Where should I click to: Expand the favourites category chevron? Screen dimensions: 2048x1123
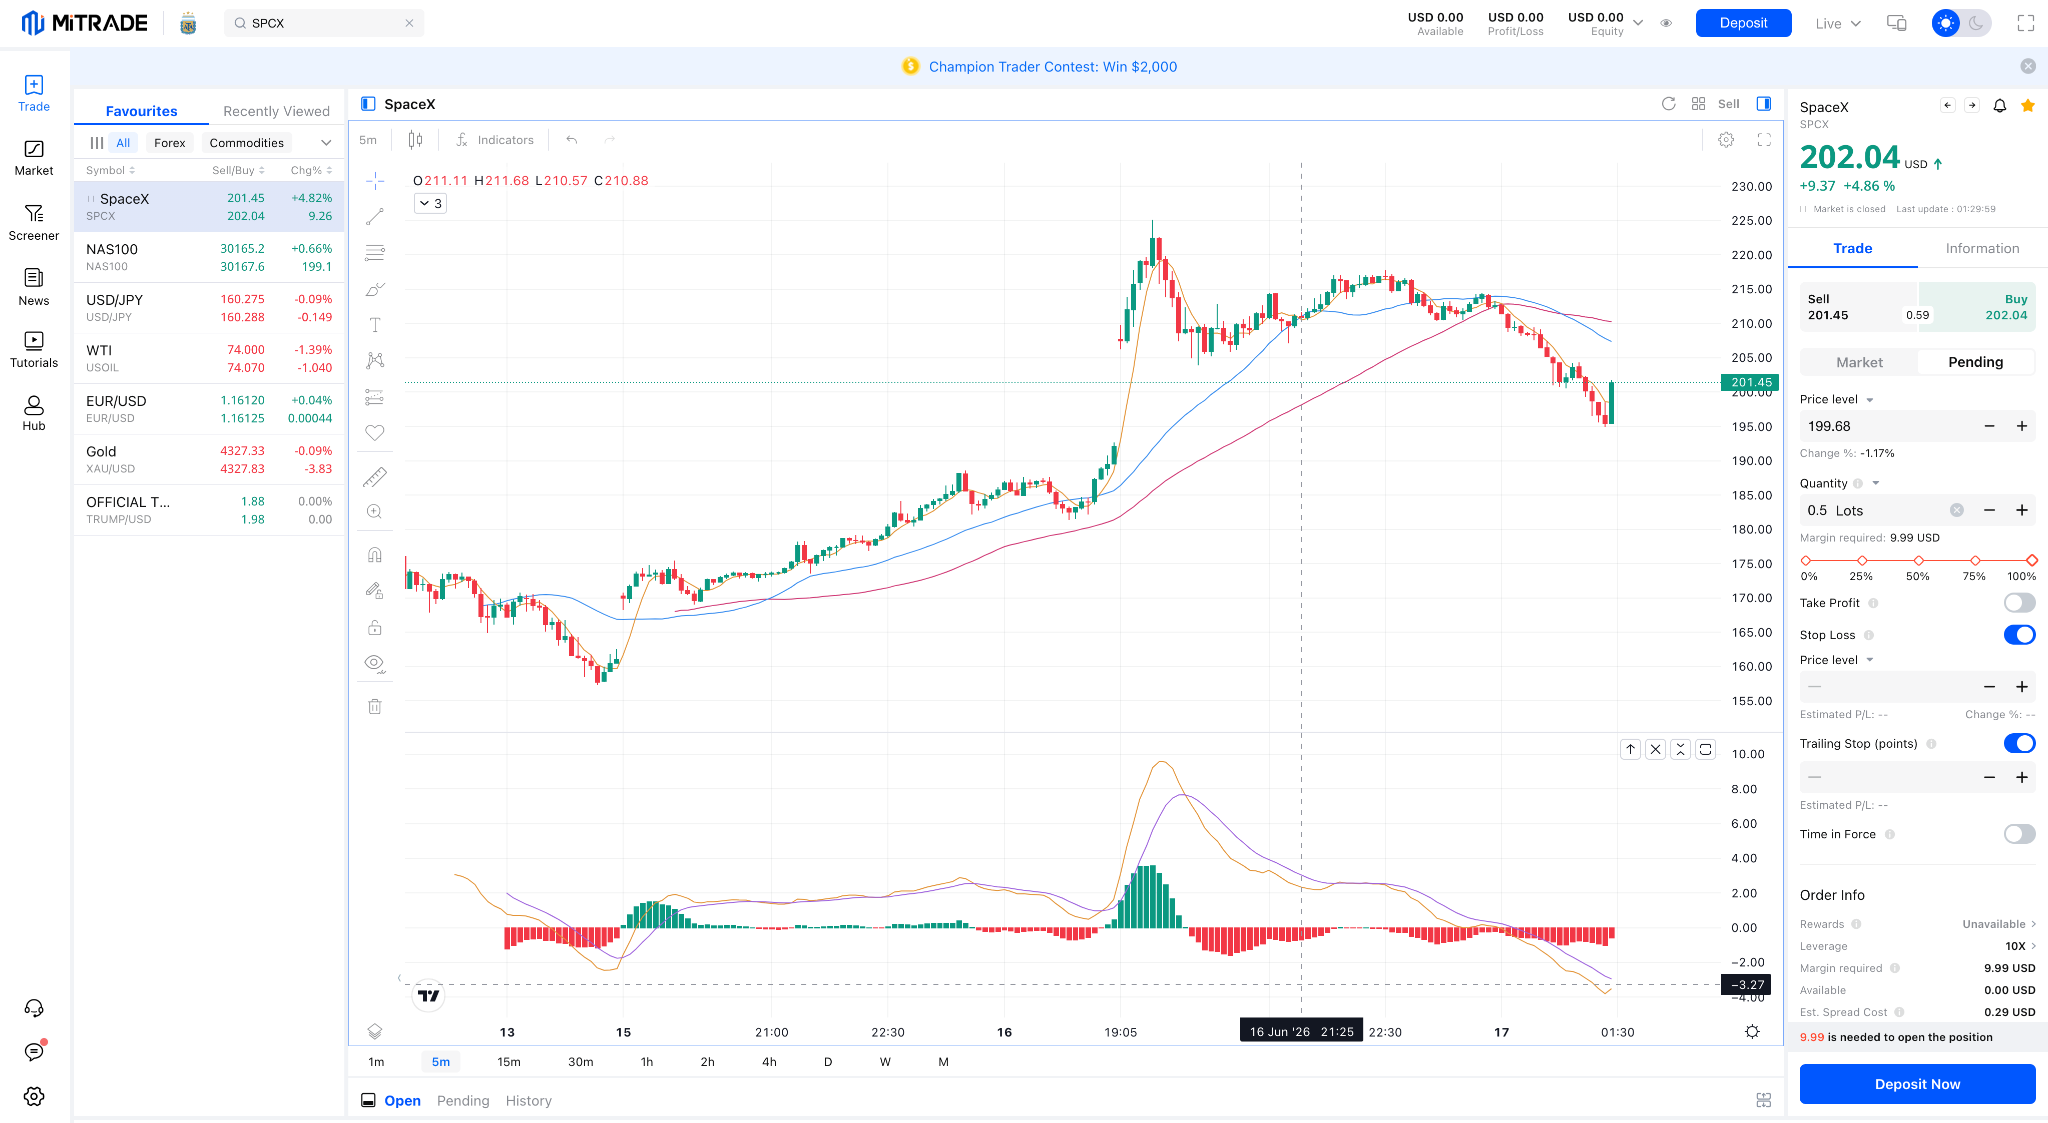tap(326, 143)
